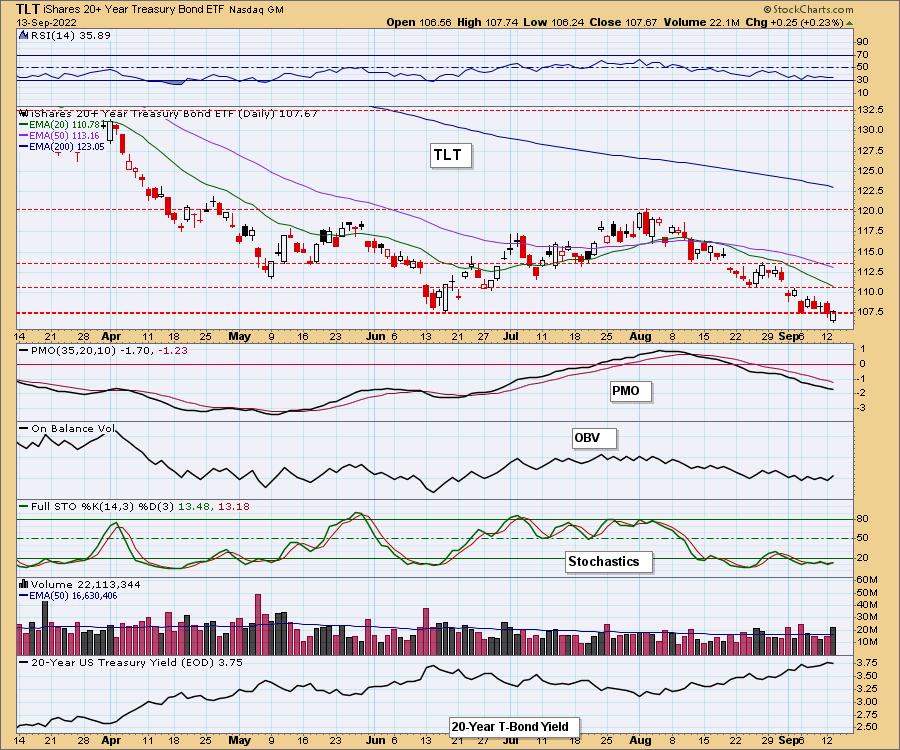This screenshot has height=750, width=900.
Task: Click the Low 106.24 value in header
Action: (553, 22)
